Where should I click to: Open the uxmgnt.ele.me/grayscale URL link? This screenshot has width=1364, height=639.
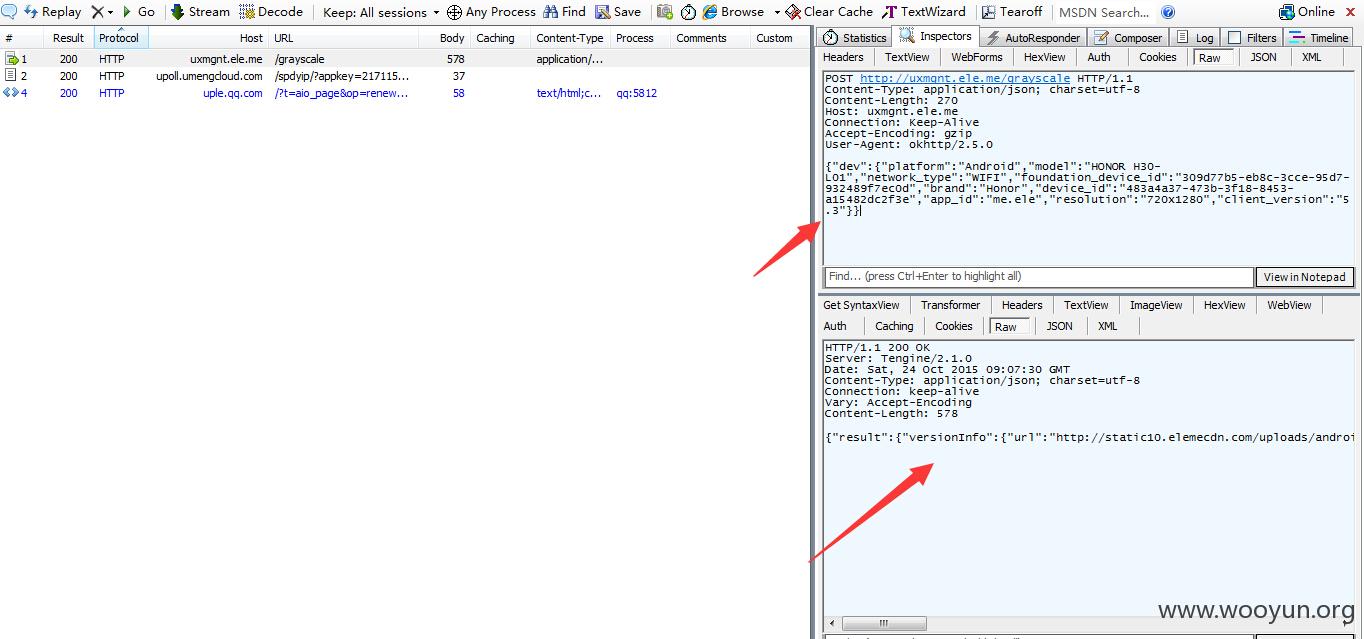point(964,78)
